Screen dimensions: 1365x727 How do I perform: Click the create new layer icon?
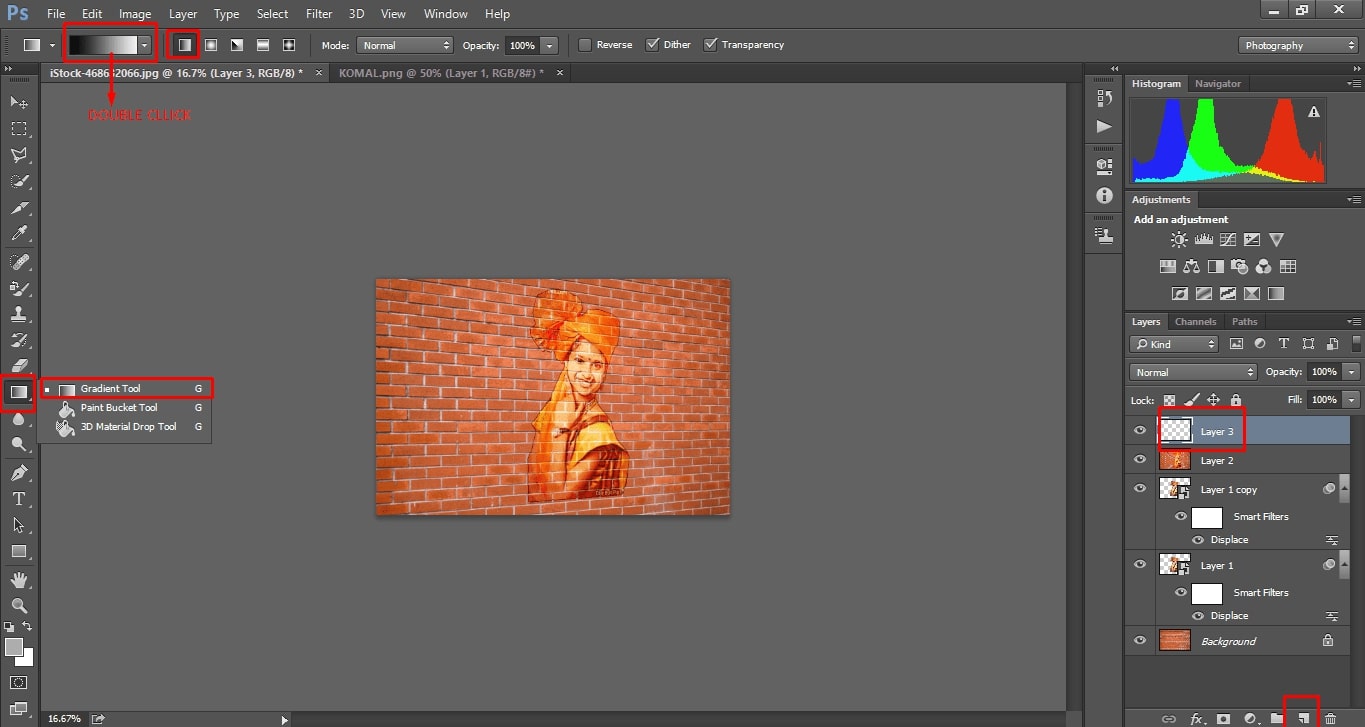pos(1303,718)
